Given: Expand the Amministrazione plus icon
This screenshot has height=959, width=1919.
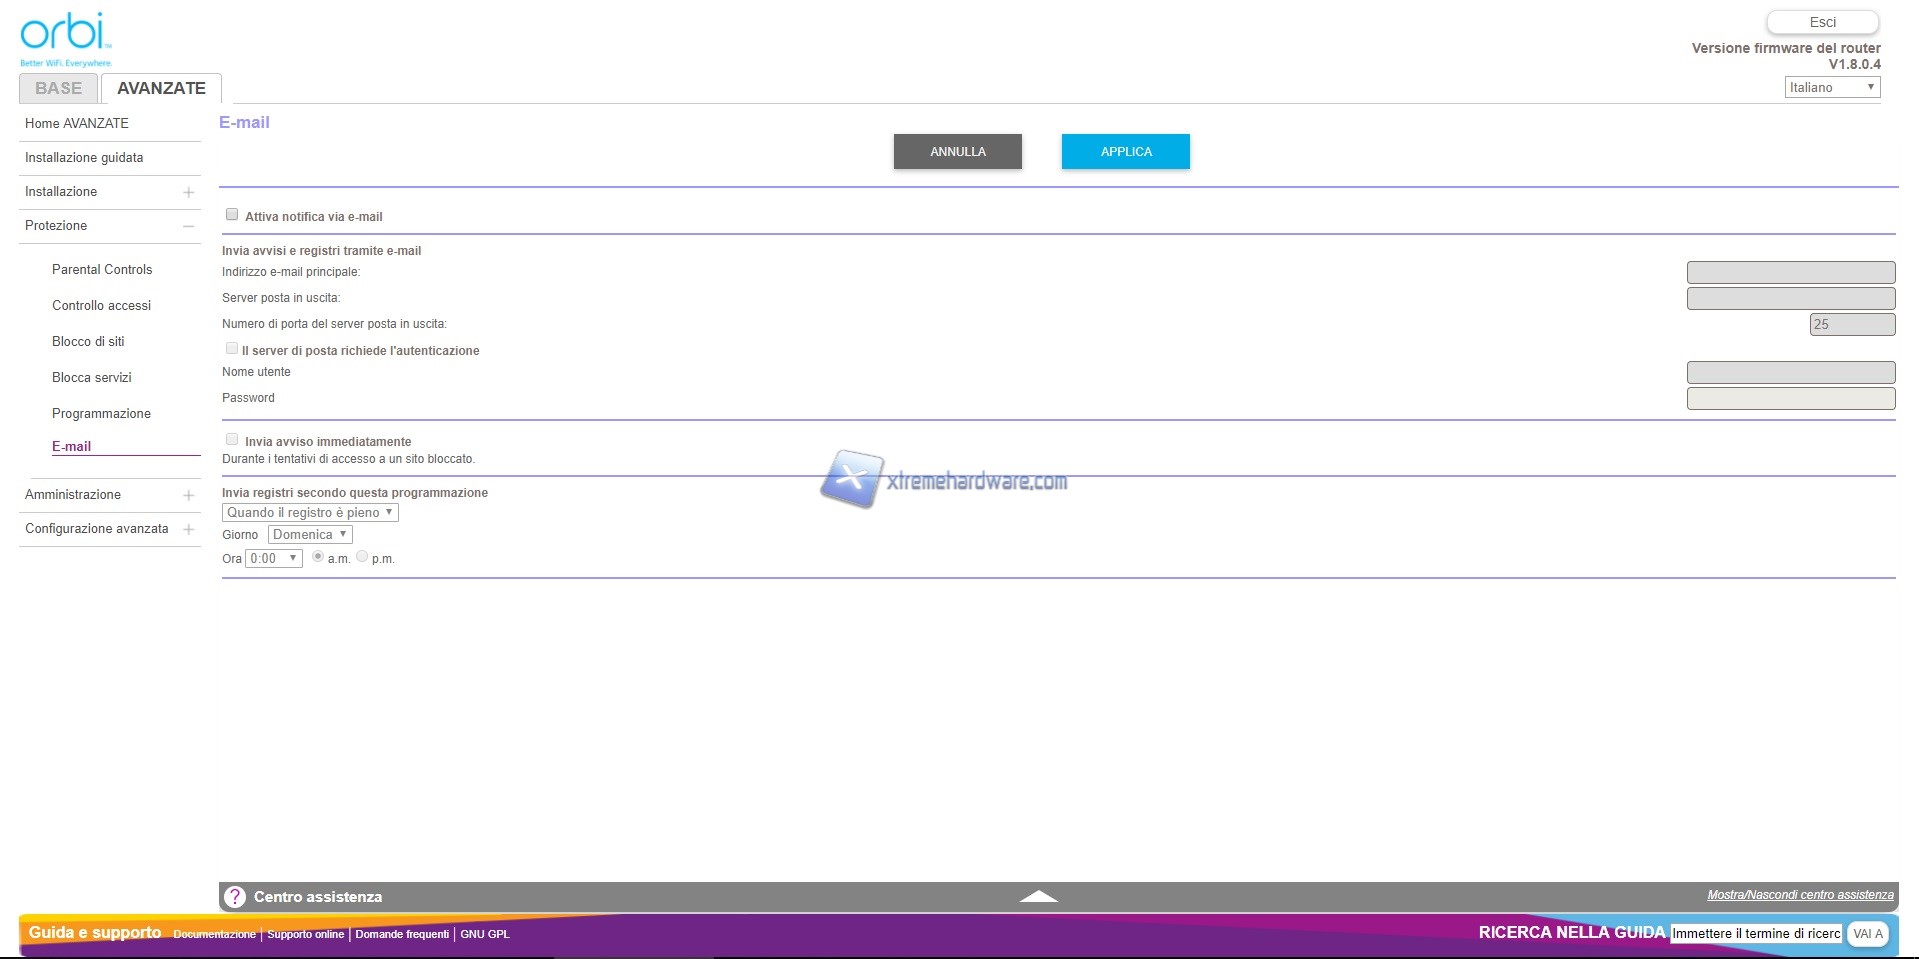Looking at the screenshot, I should (188, 495).
